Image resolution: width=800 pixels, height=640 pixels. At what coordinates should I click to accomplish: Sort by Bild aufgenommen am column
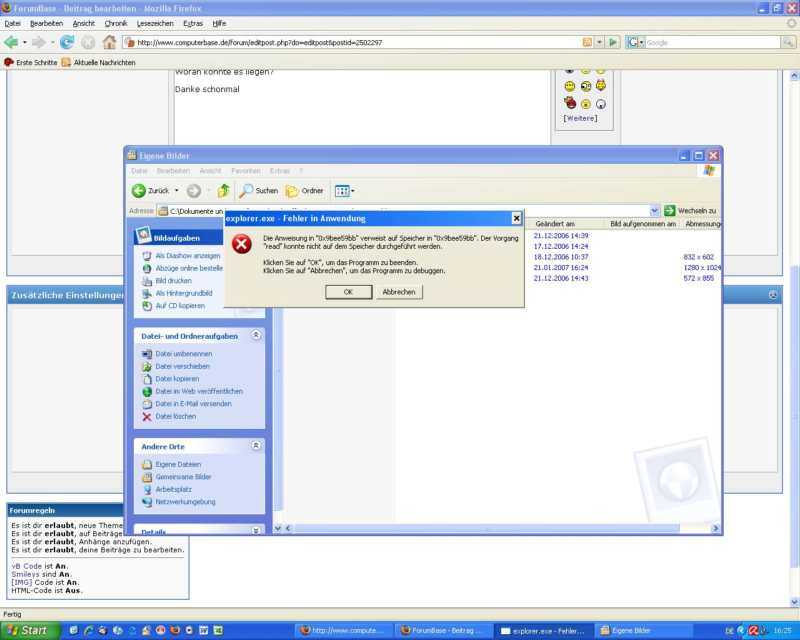click(x=643, y=224)
